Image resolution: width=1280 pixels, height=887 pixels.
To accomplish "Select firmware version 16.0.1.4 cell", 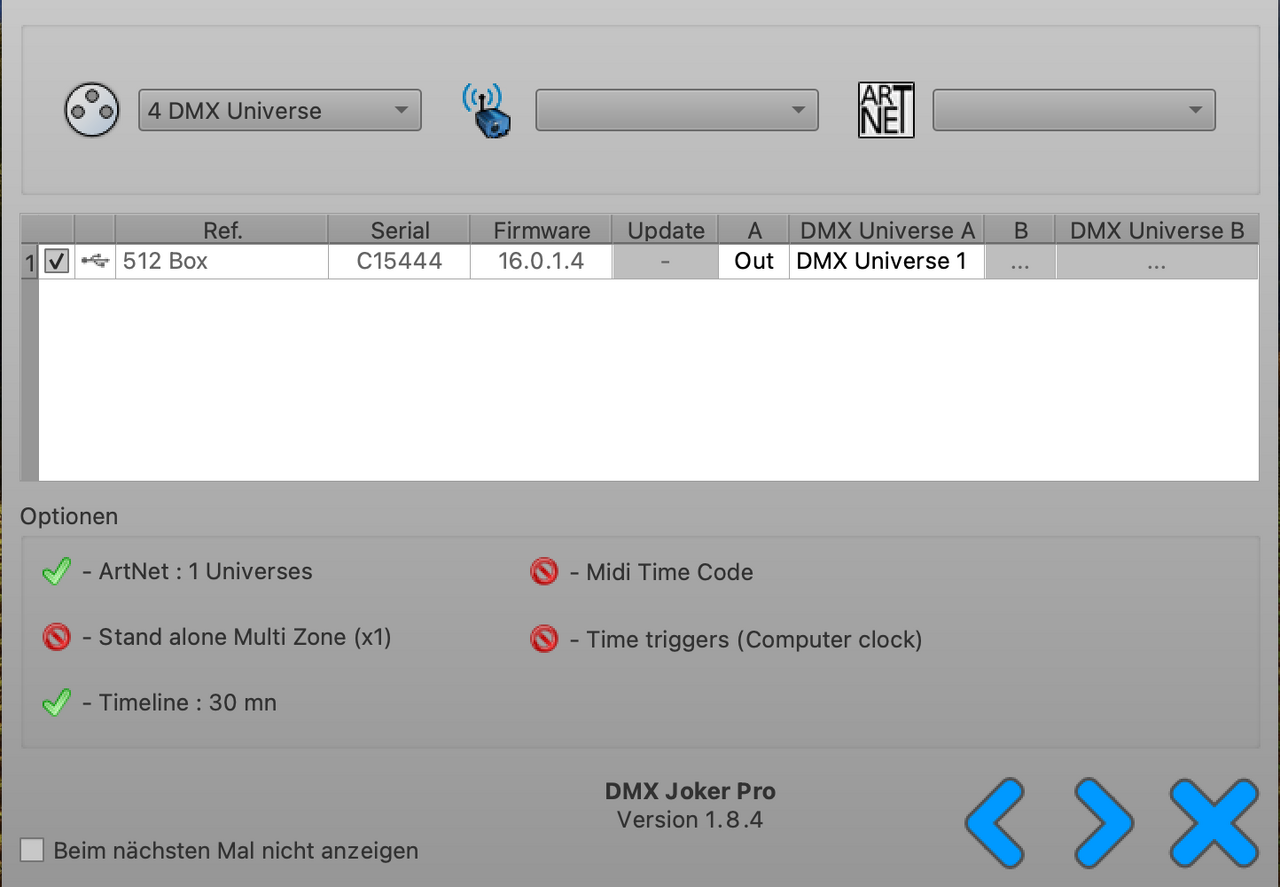I will 541,261.
